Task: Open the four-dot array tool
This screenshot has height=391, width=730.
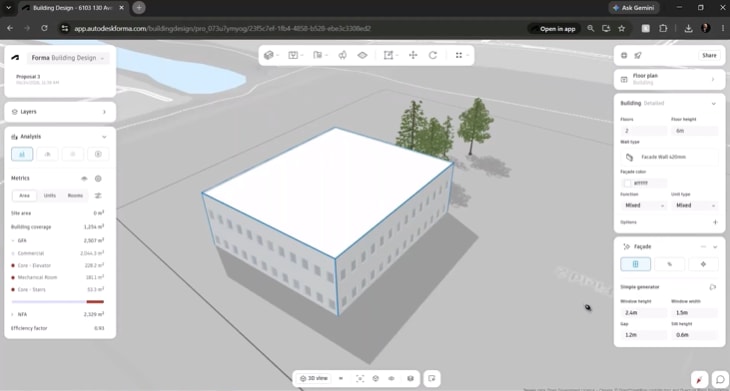Action: tap(459, 55)
